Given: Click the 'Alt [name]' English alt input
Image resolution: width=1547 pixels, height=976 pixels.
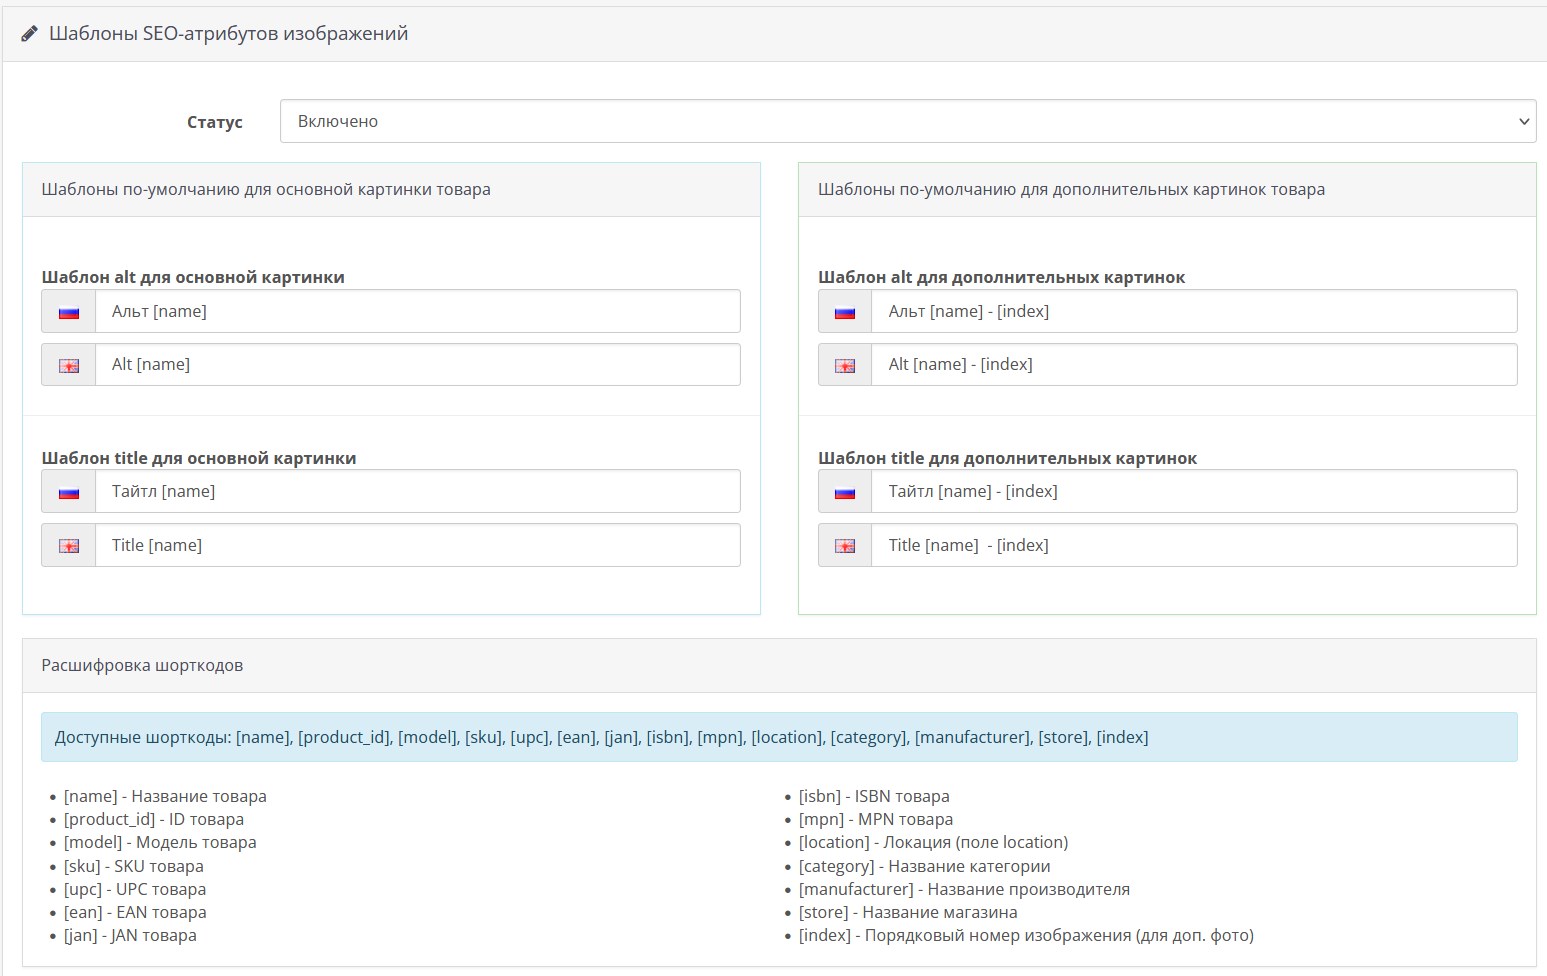Looking at the screenshot, I should pos(417,365).
